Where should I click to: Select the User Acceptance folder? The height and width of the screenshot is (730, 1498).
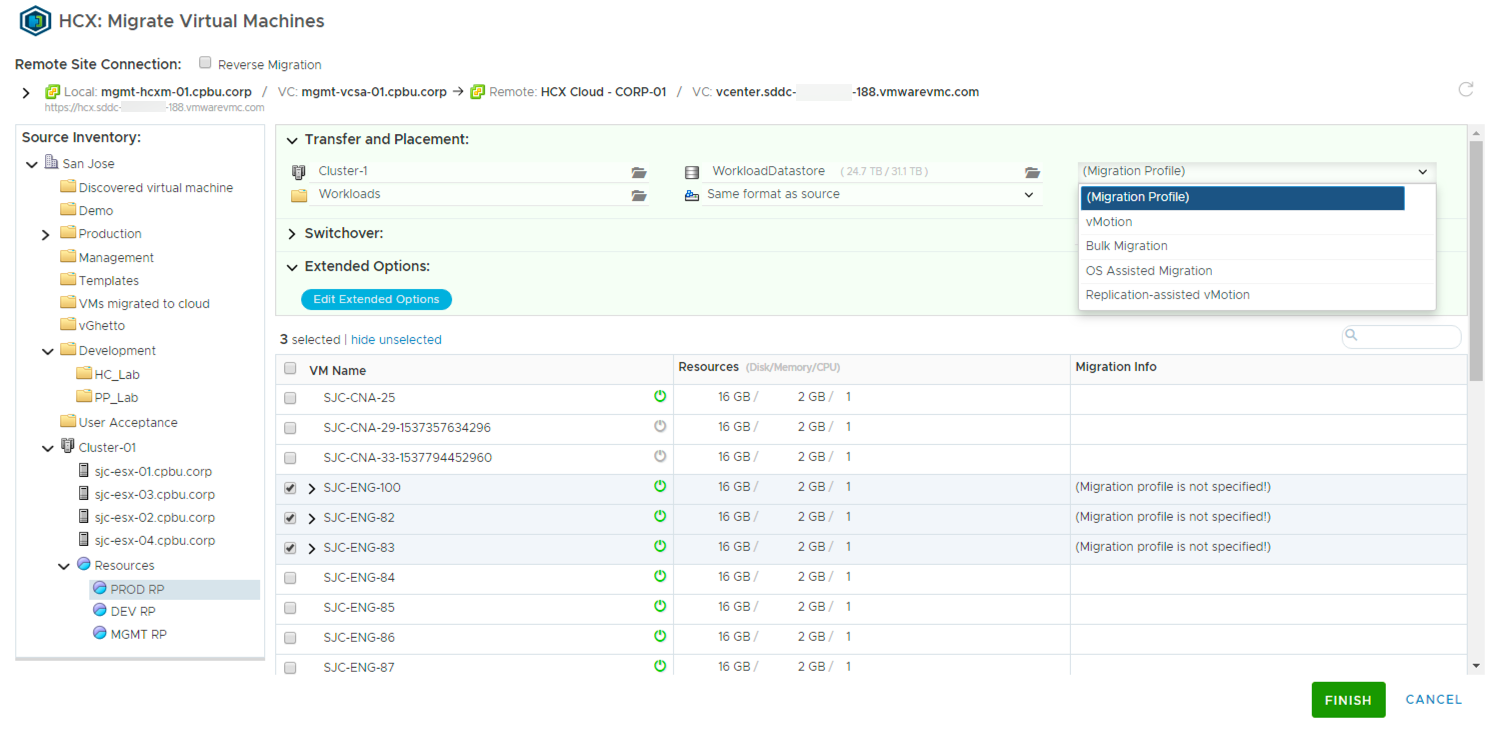(x=119, y=423)
